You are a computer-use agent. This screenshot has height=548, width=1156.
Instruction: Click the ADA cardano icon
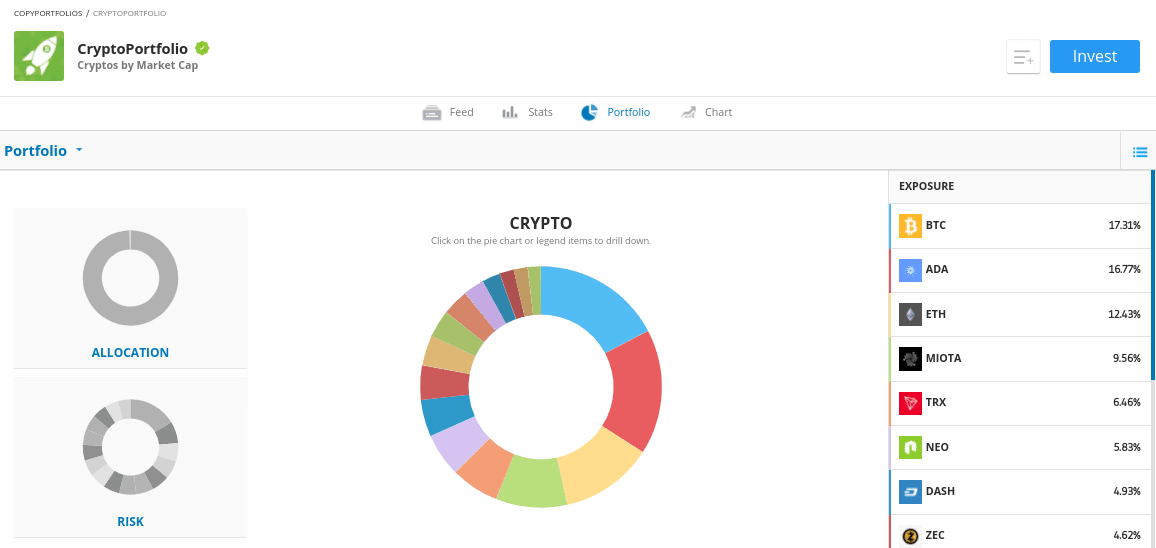pos(910,270)
